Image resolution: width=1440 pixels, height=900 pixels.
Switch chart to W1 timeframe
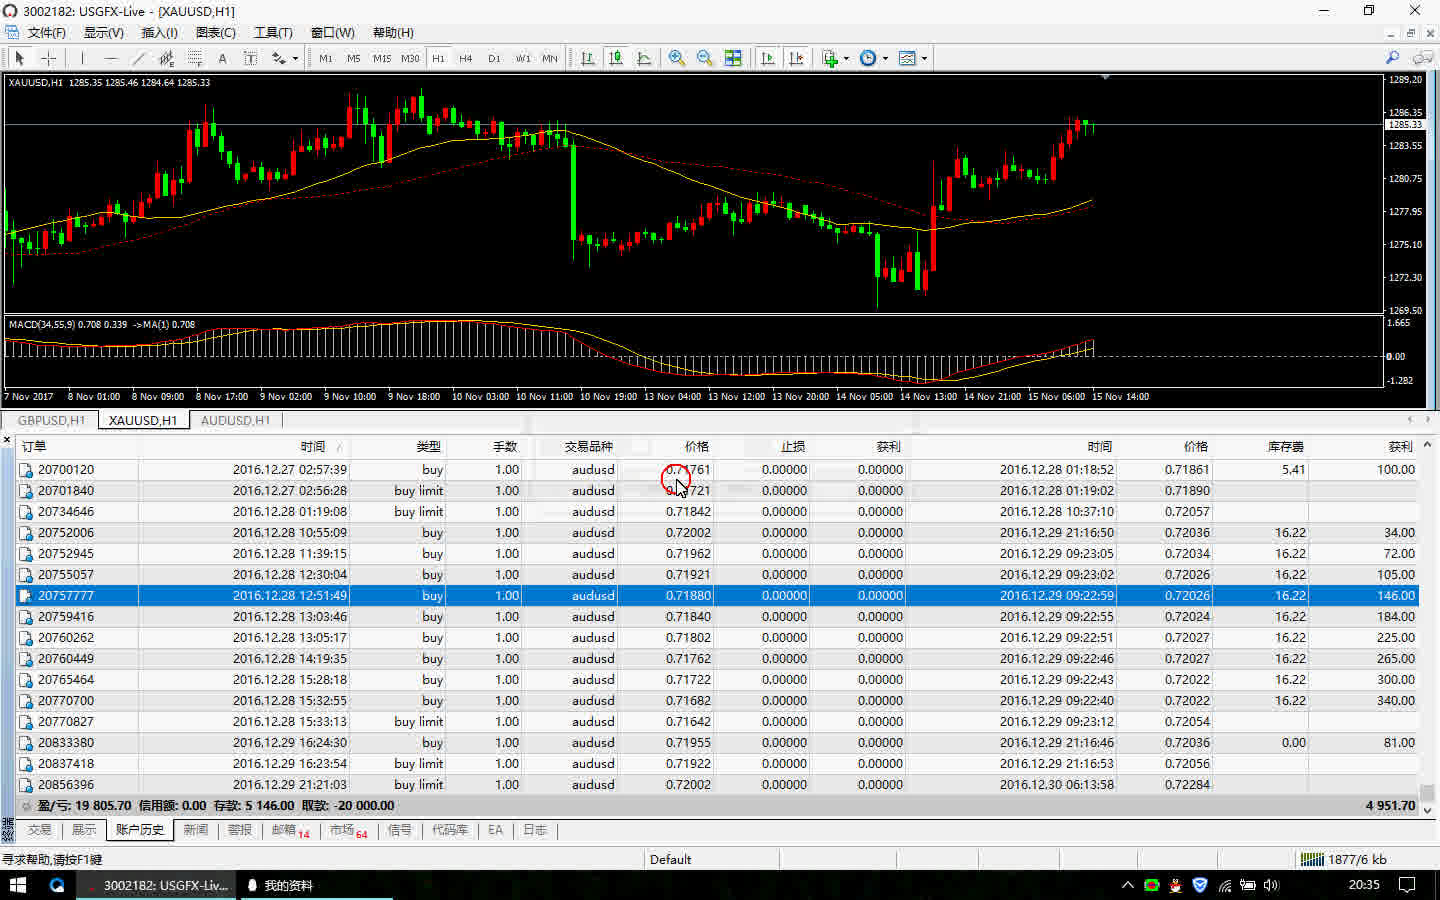point(522,58)
